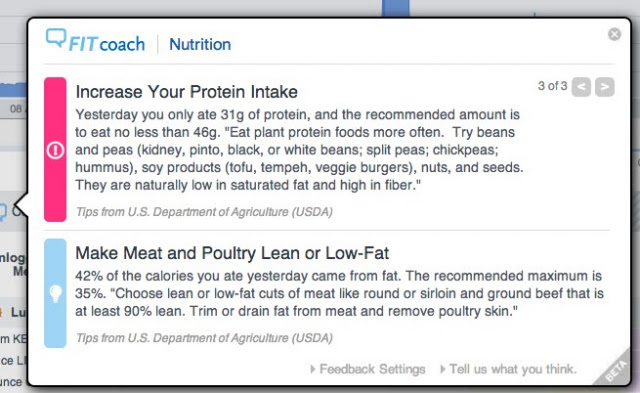Close the FITcoach Nutrition popup
Screen dimensions: 640x393
click(x=614, y=34)
